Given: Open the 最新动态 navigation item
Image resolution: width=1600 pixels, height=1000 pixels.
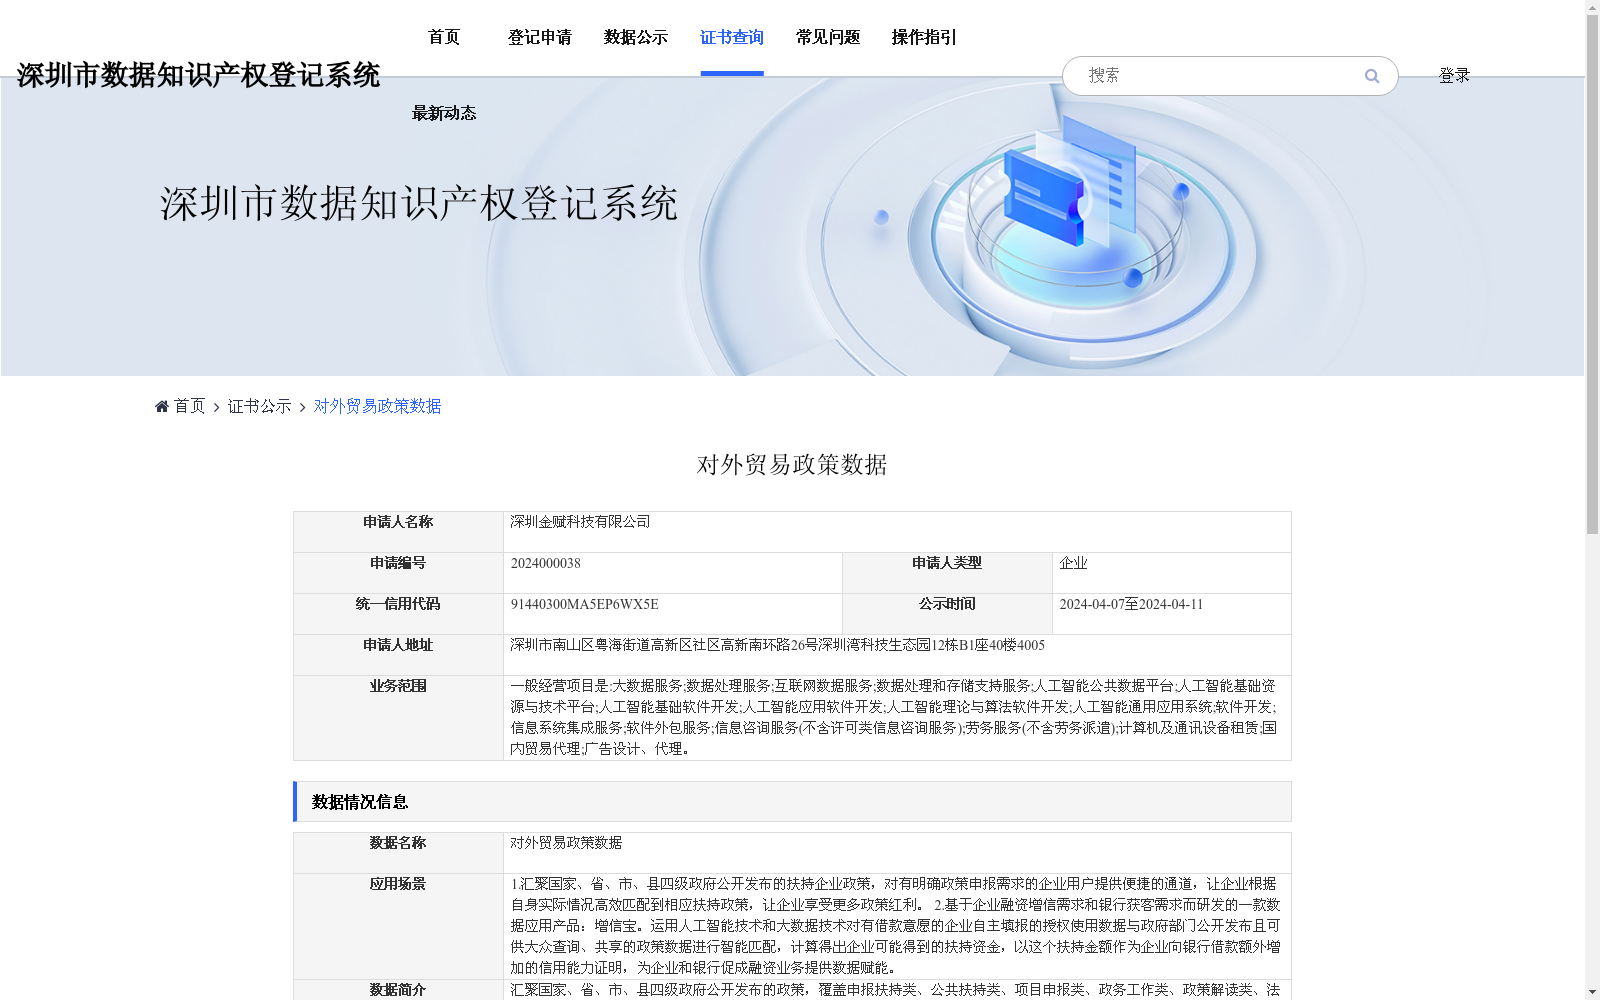Looking at the screenshot, I should 444,113.
